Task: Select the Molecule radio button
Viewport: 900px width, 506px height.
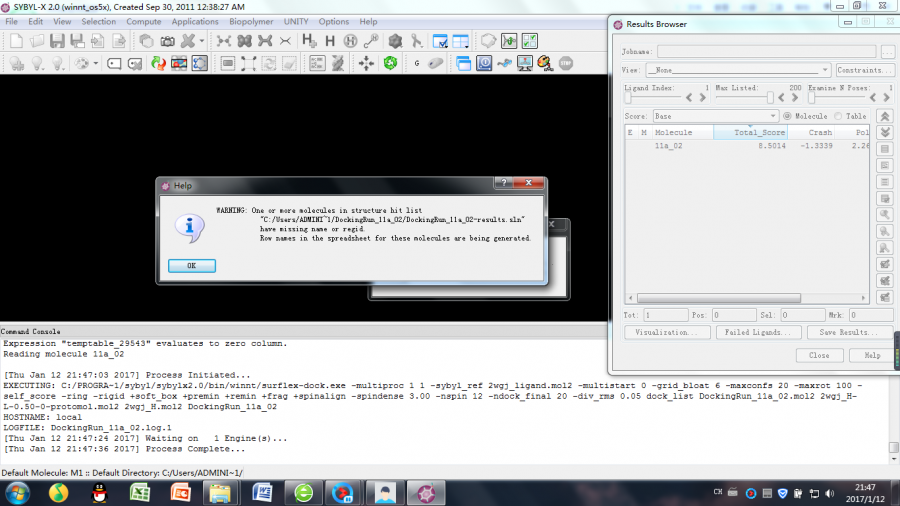Action: (x=787, y=116)
